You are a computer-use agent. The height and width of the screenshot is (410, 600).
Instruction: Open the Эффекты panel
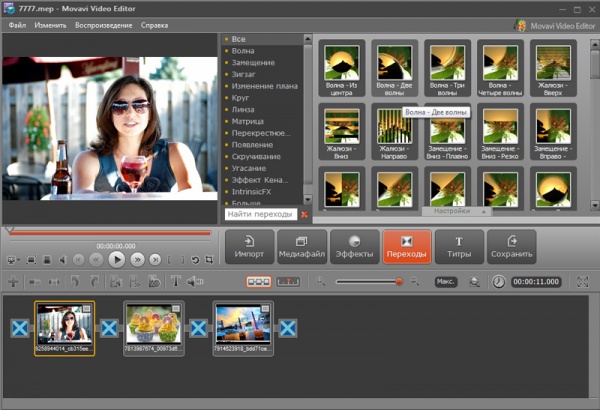click(352, 246)
